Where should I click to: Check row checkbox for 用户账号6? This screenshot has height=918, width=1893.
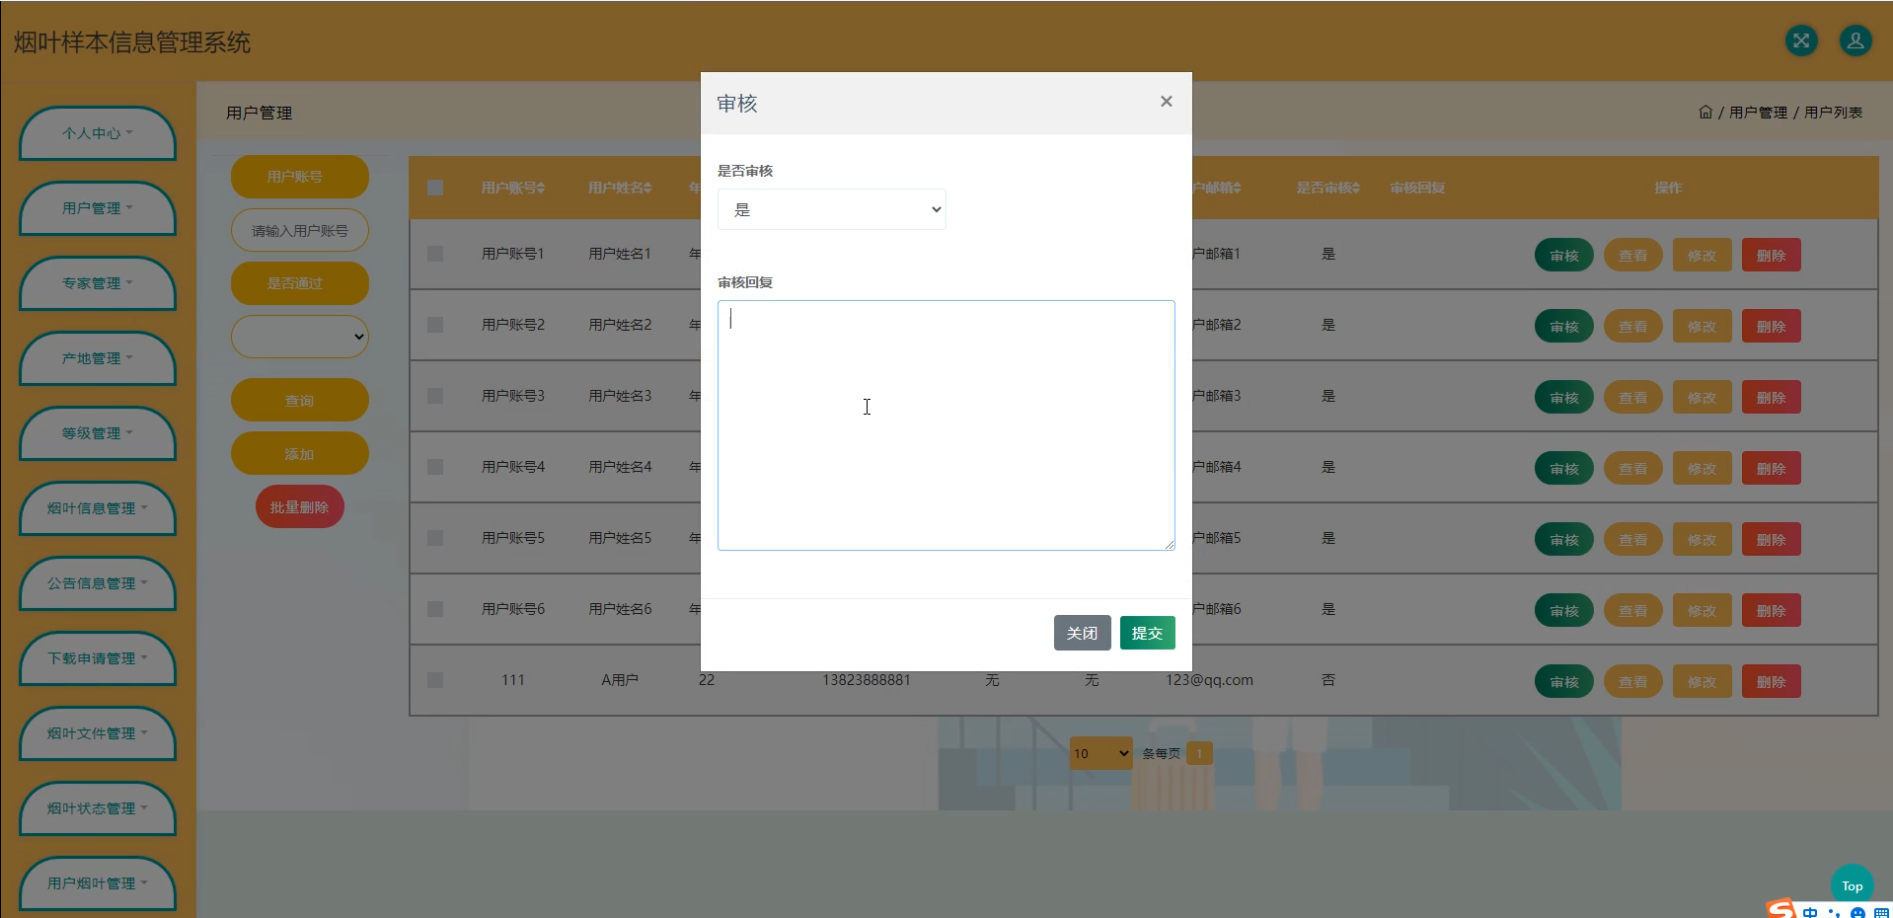tap(435, 609)
